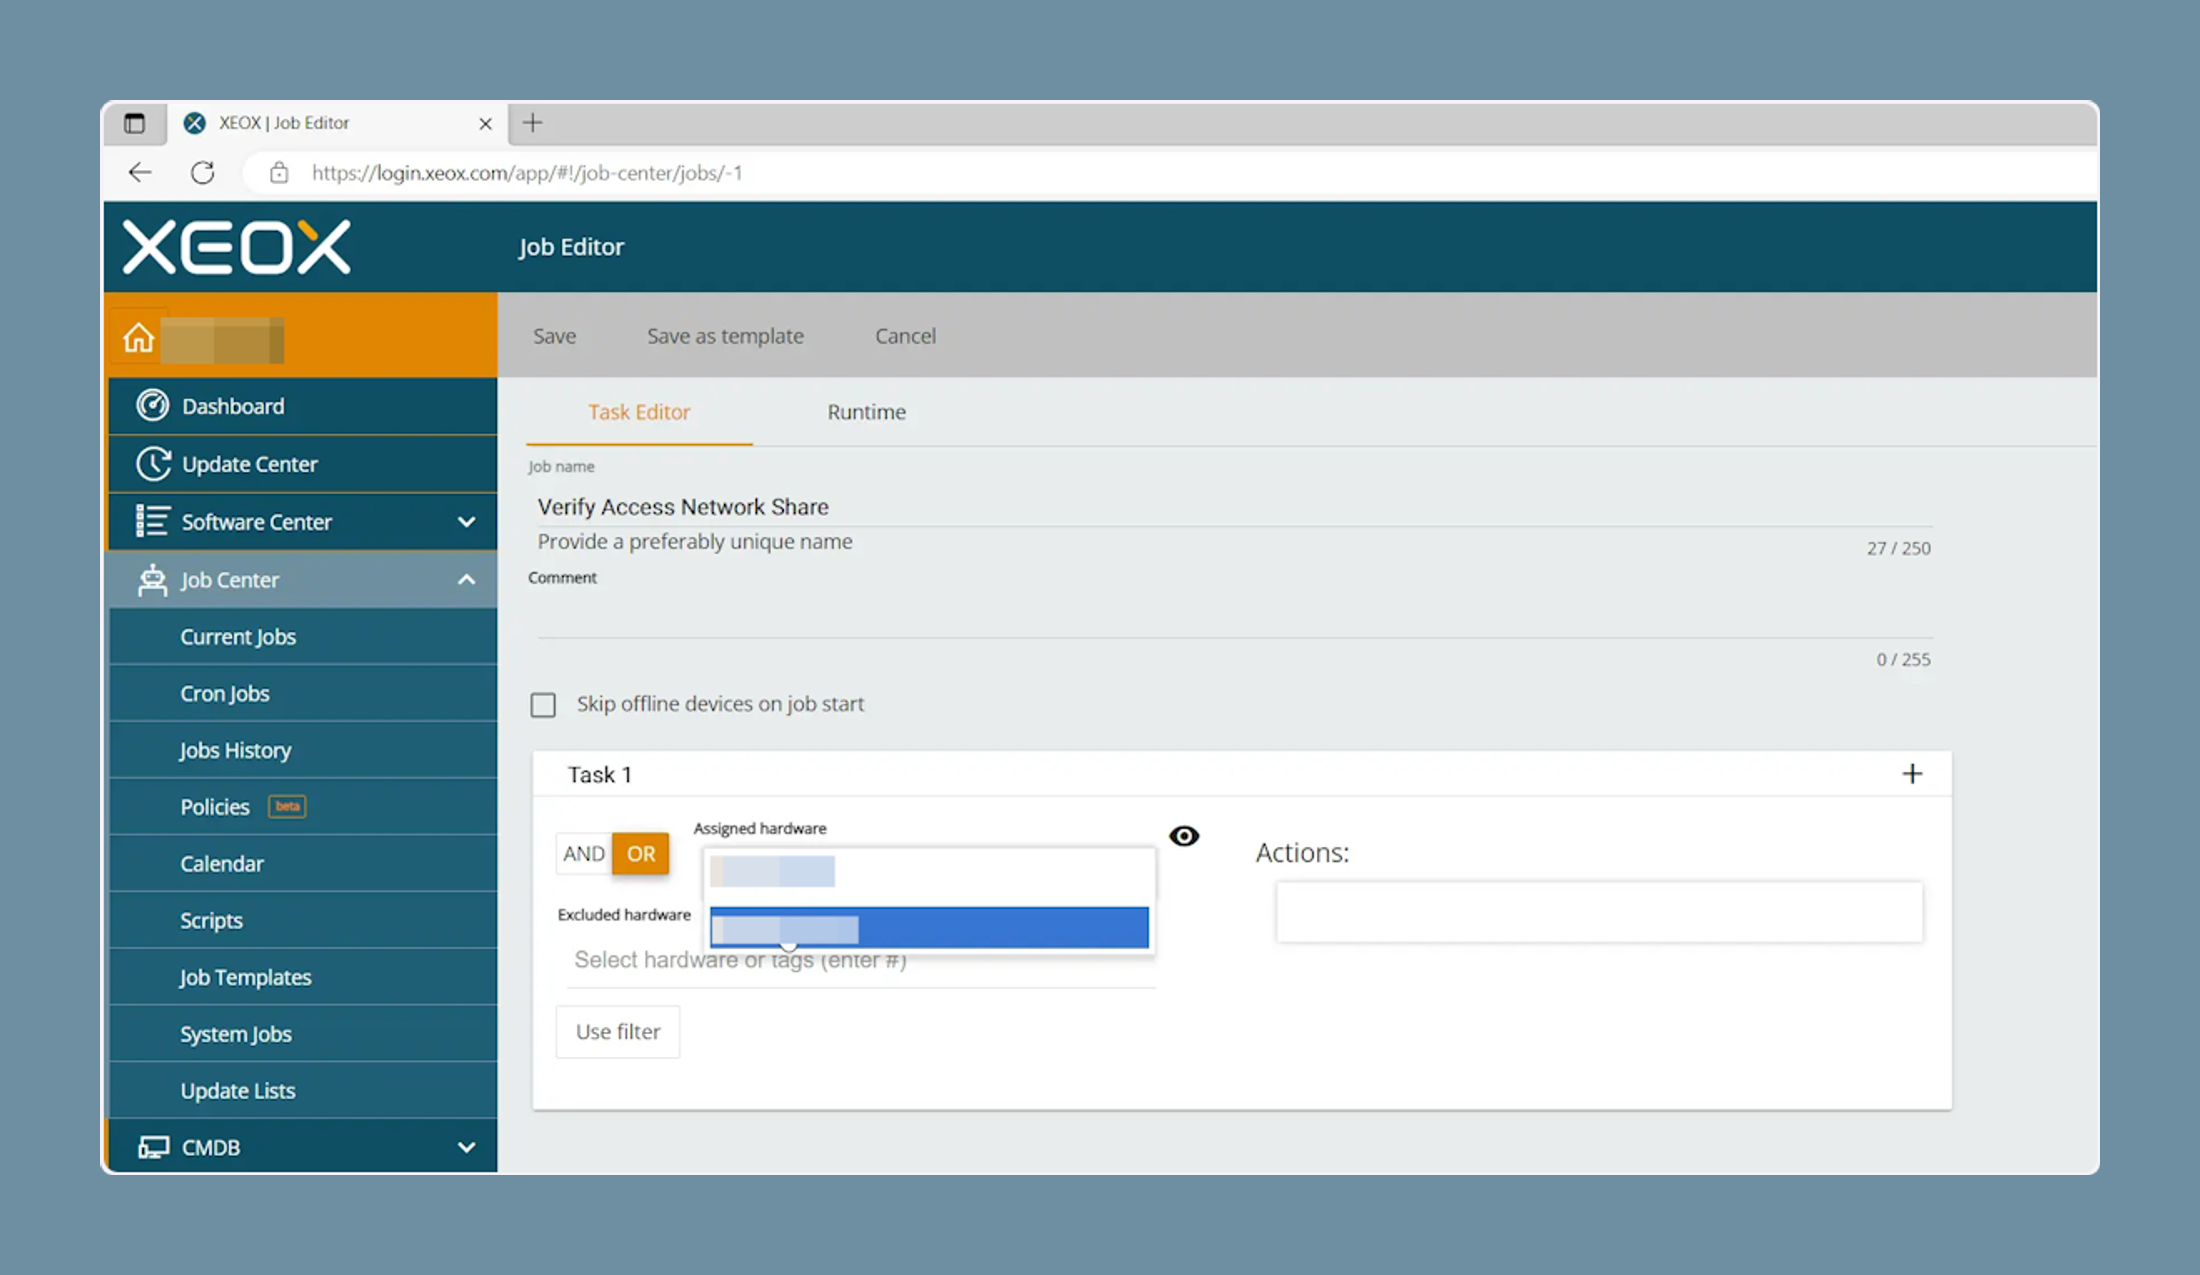Select the OR operator
Viewport: 2200px width, 1275px height.
tap(641, 854)
